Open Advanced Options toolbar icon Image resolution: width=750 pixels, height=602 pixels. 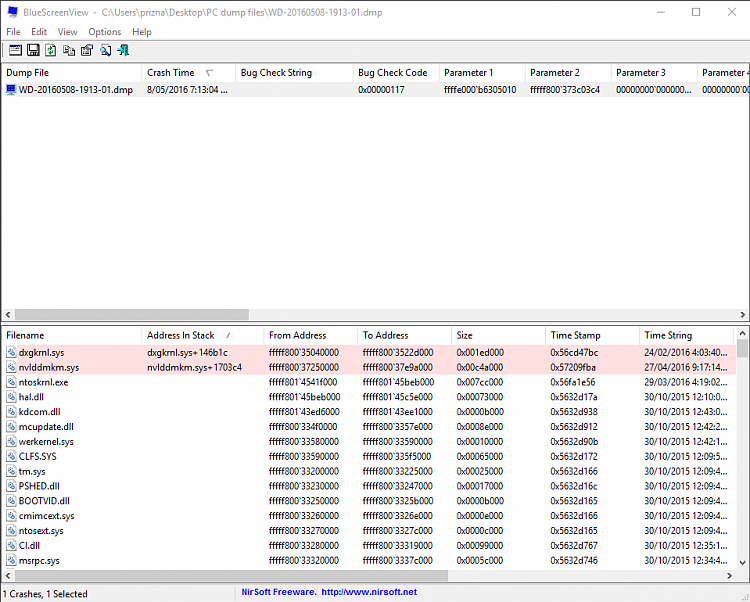15,50
